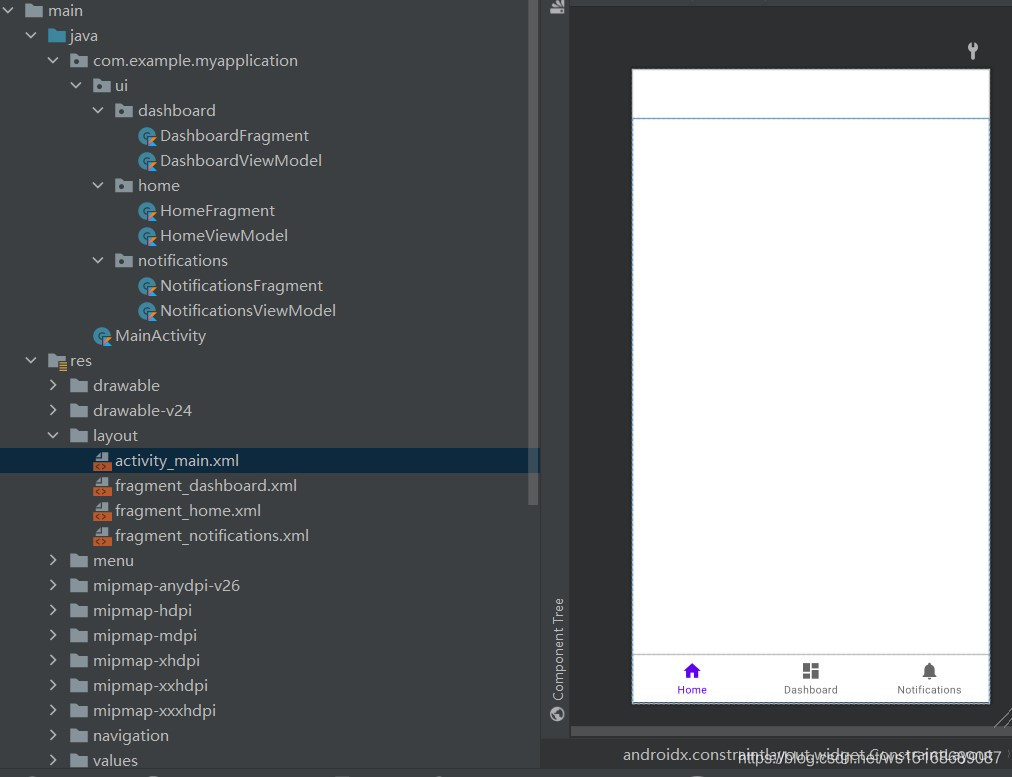Screen dimensions: 1012x777
Task: Tap the Dashboard icon in preview navigation bar
Action: click(x=811, y=671)
